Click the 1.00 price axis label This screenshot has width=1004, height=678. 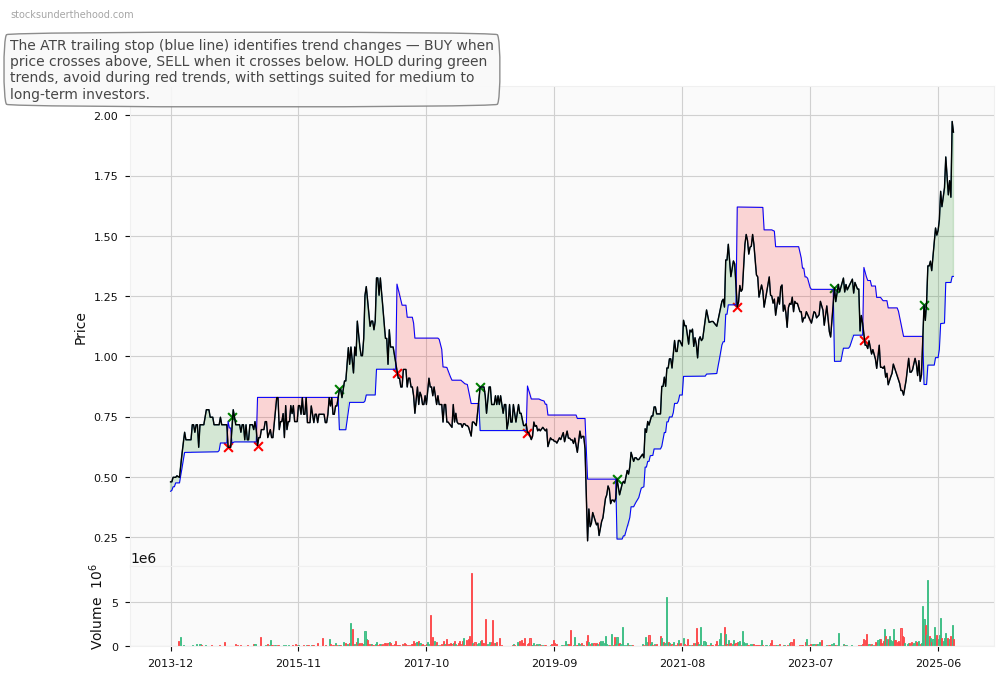106,357
